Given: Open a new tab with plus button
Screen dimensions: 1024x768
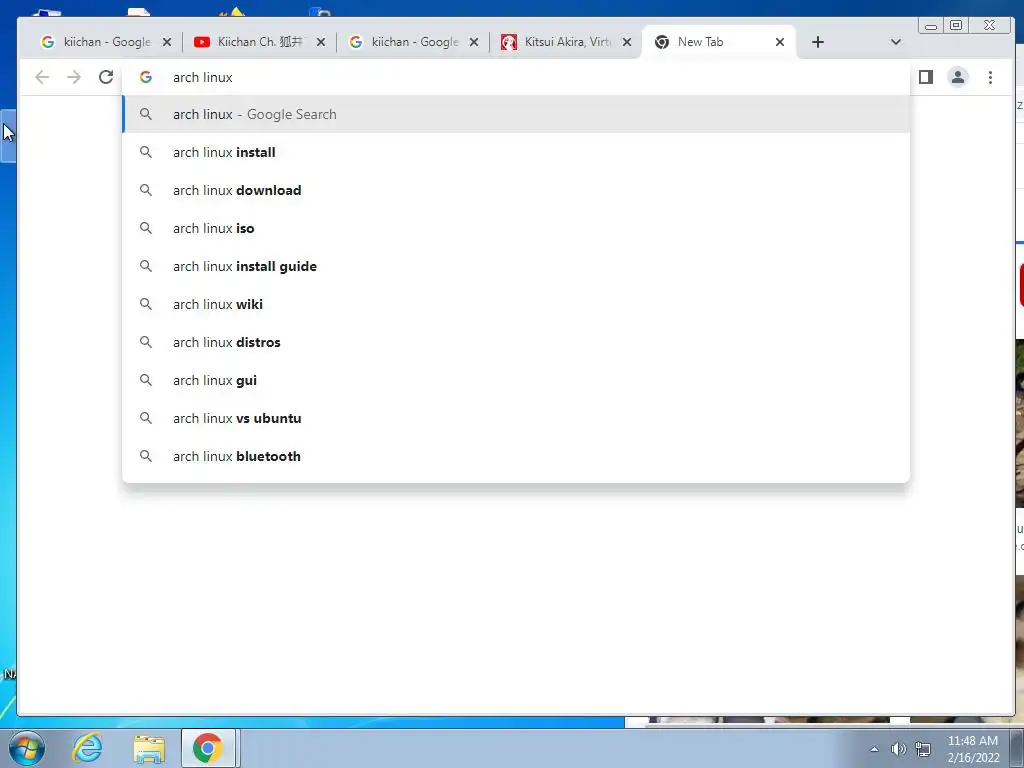Looking at the screenshot, I should click(x=818, y=42).
